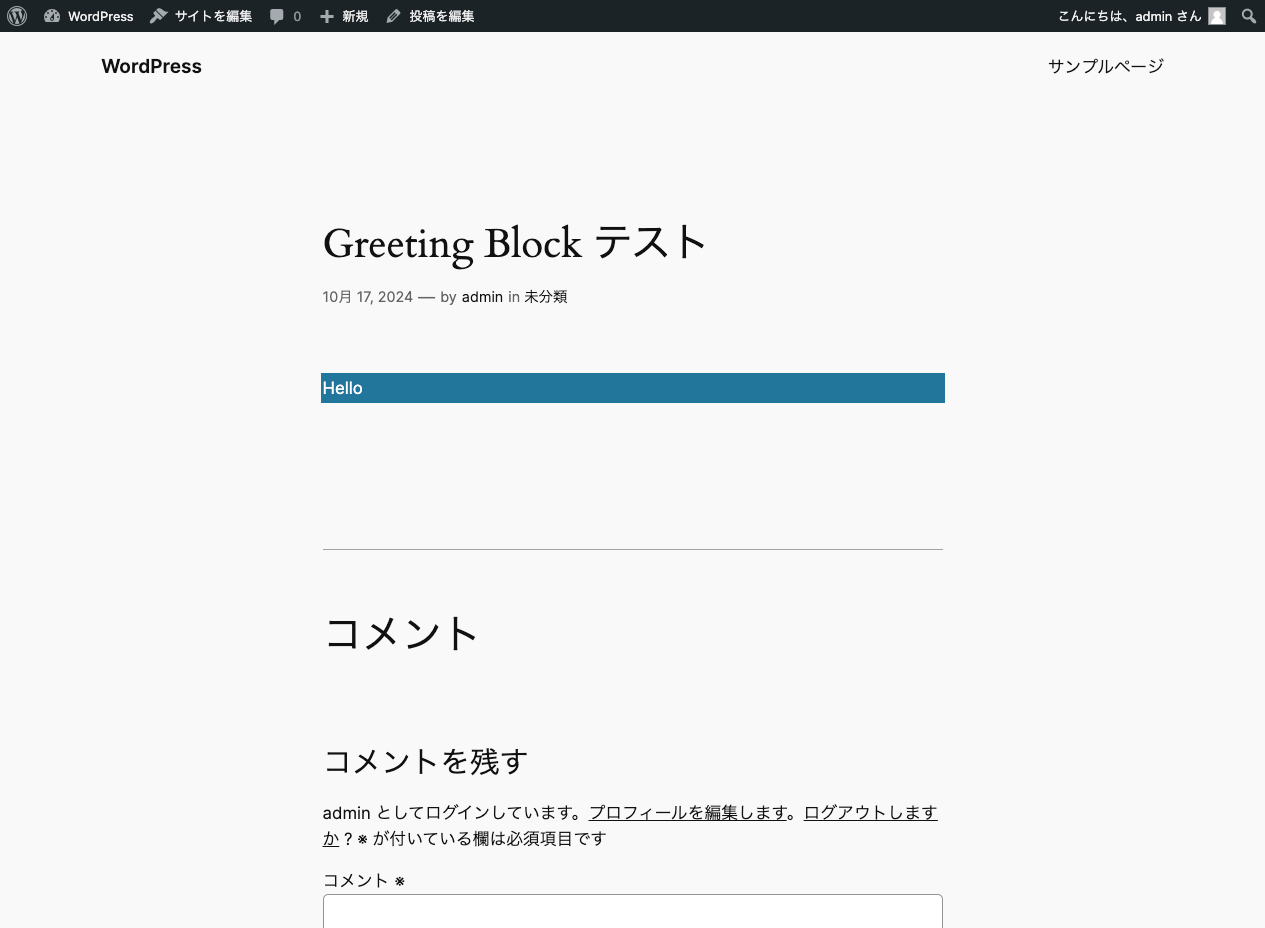Click the post title Greeting Block テスト

515,243
